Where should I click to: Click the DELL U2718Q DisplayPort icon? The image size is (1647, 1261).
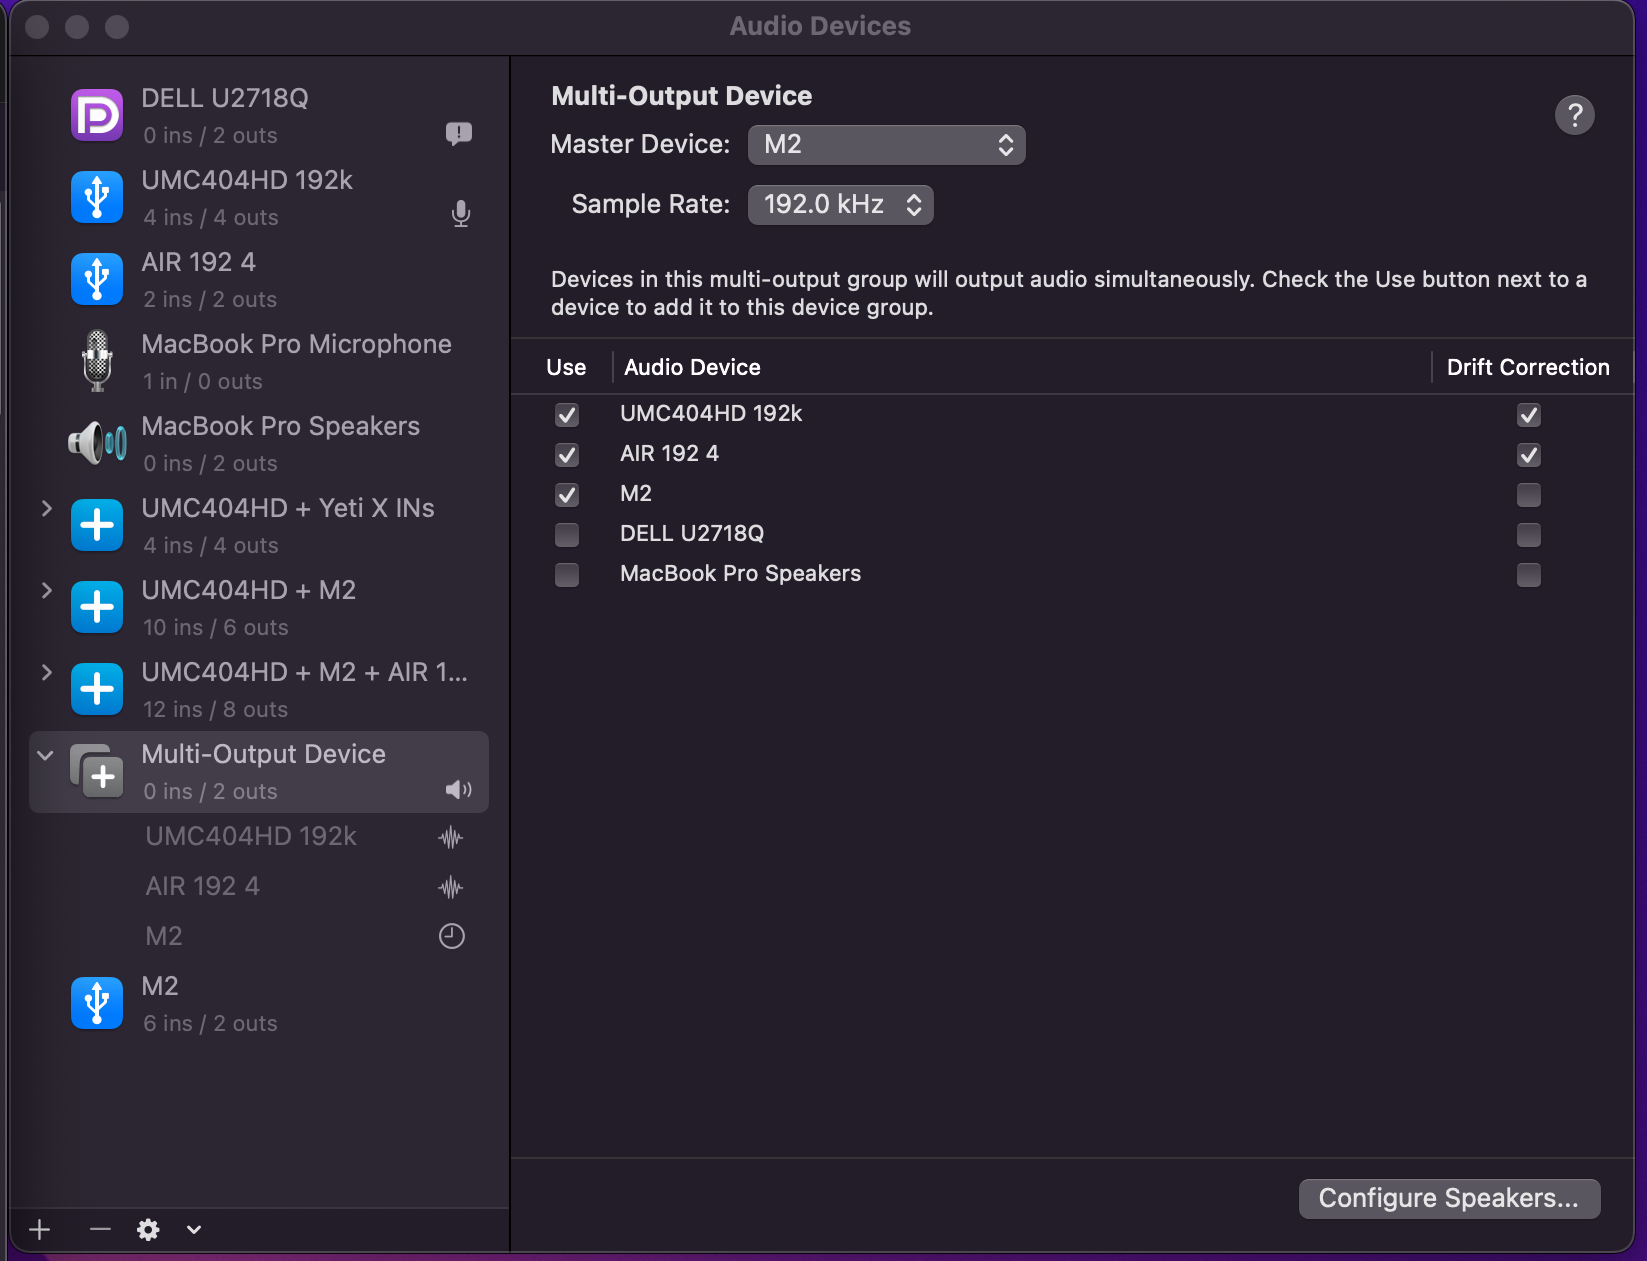pos(97,115)
